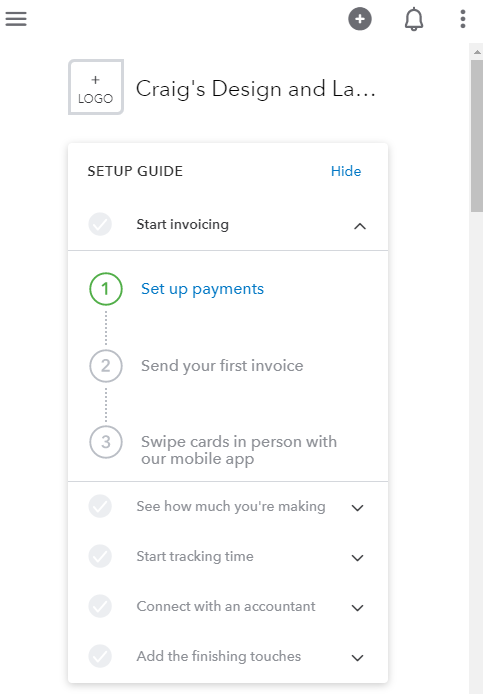The width and height of the screenshot is (483, 694).
Task: Open the Set up payments link
Action: (202, 289)
